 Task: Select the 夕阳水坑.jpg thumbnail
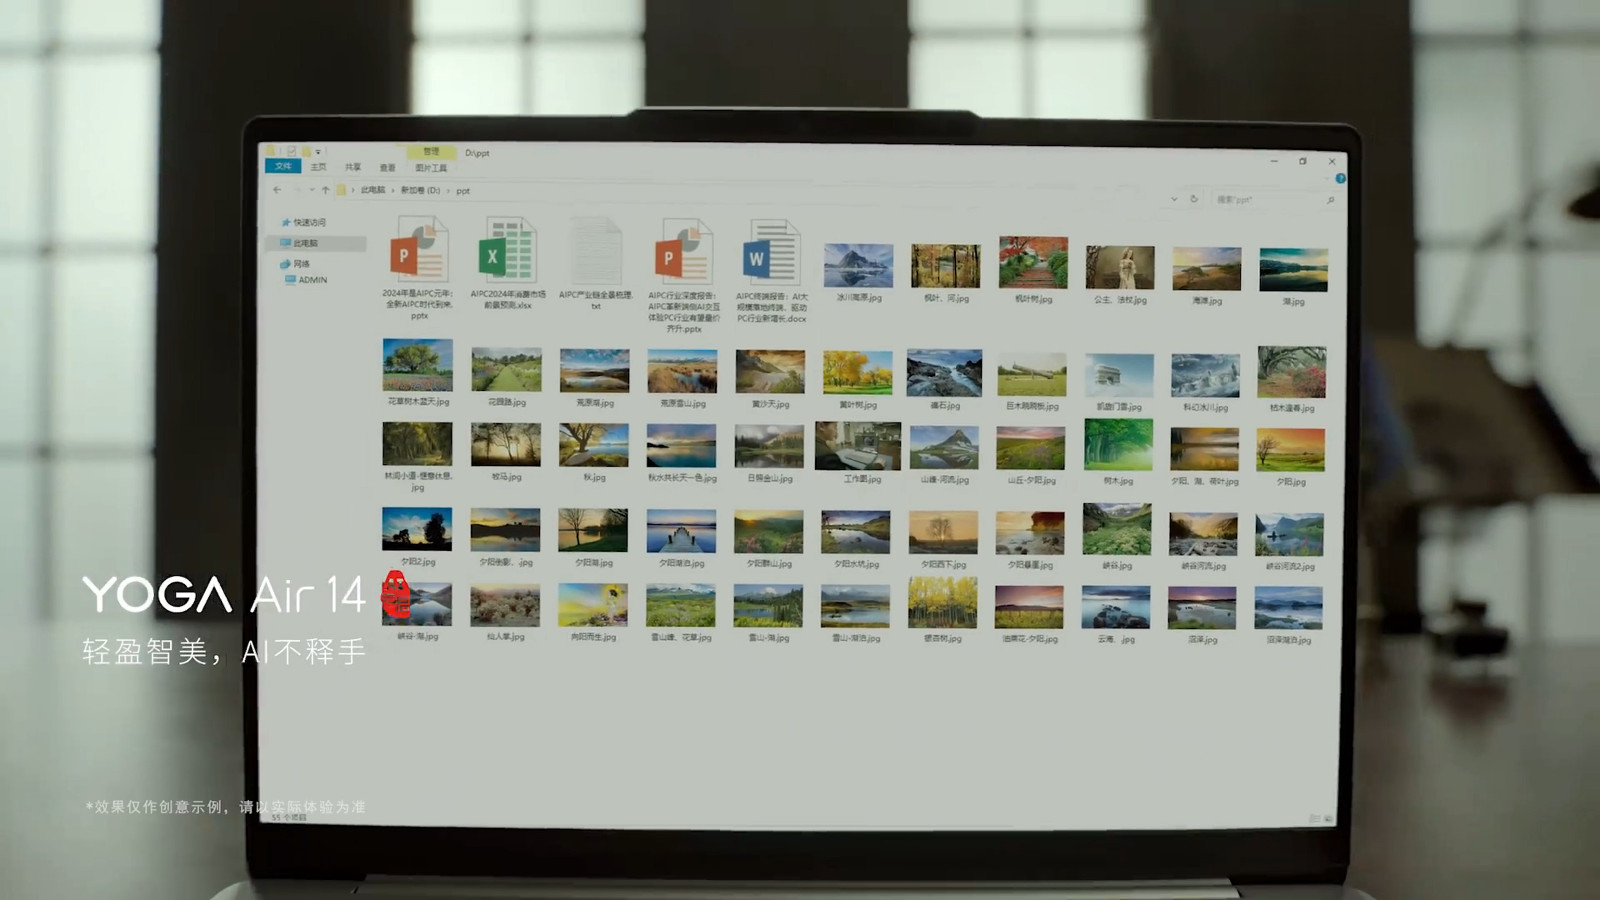(x=856, y=533)
